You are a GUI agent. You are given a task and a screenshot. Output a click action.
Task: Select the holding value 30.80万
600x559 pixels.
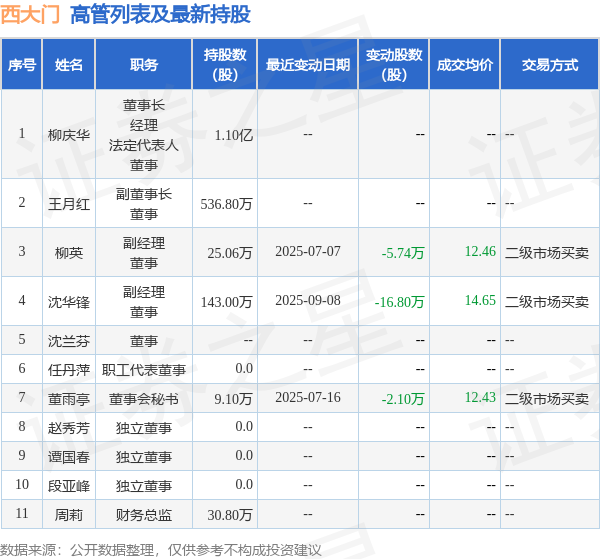point(230,515)
